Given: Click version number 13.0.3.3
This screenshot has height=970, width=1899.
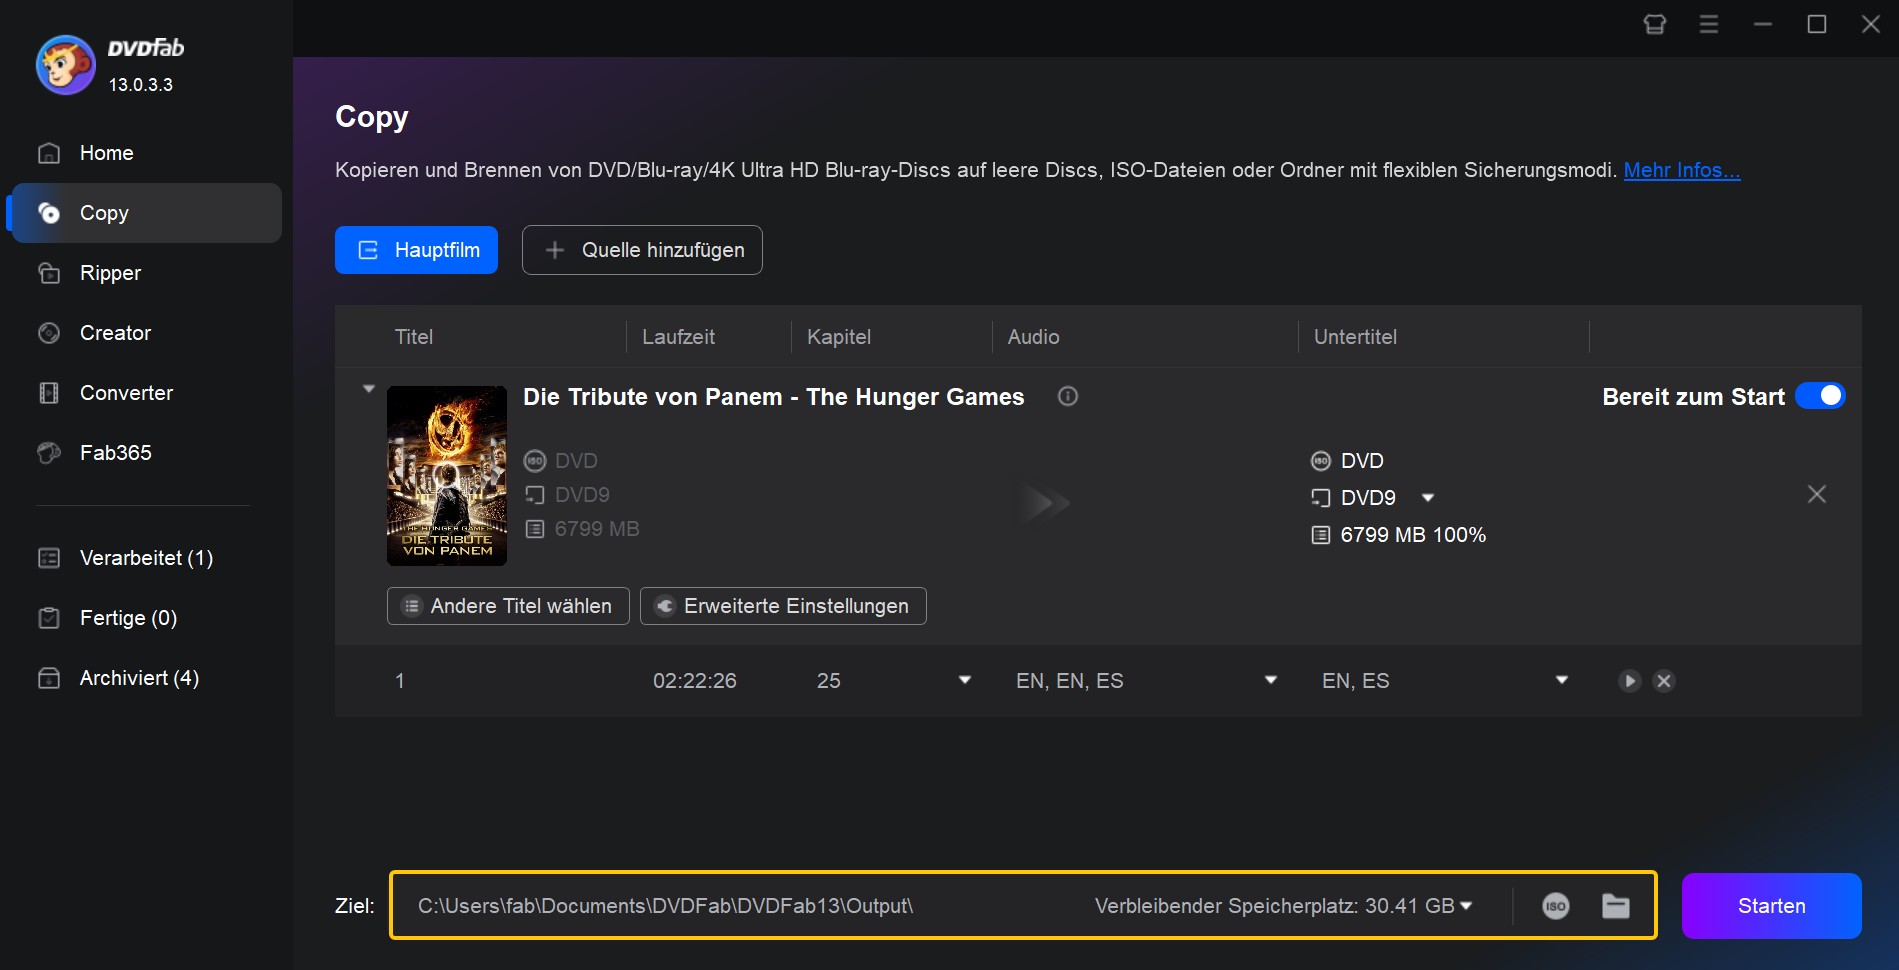Looking at the screenshot, I should pos(141,85).
